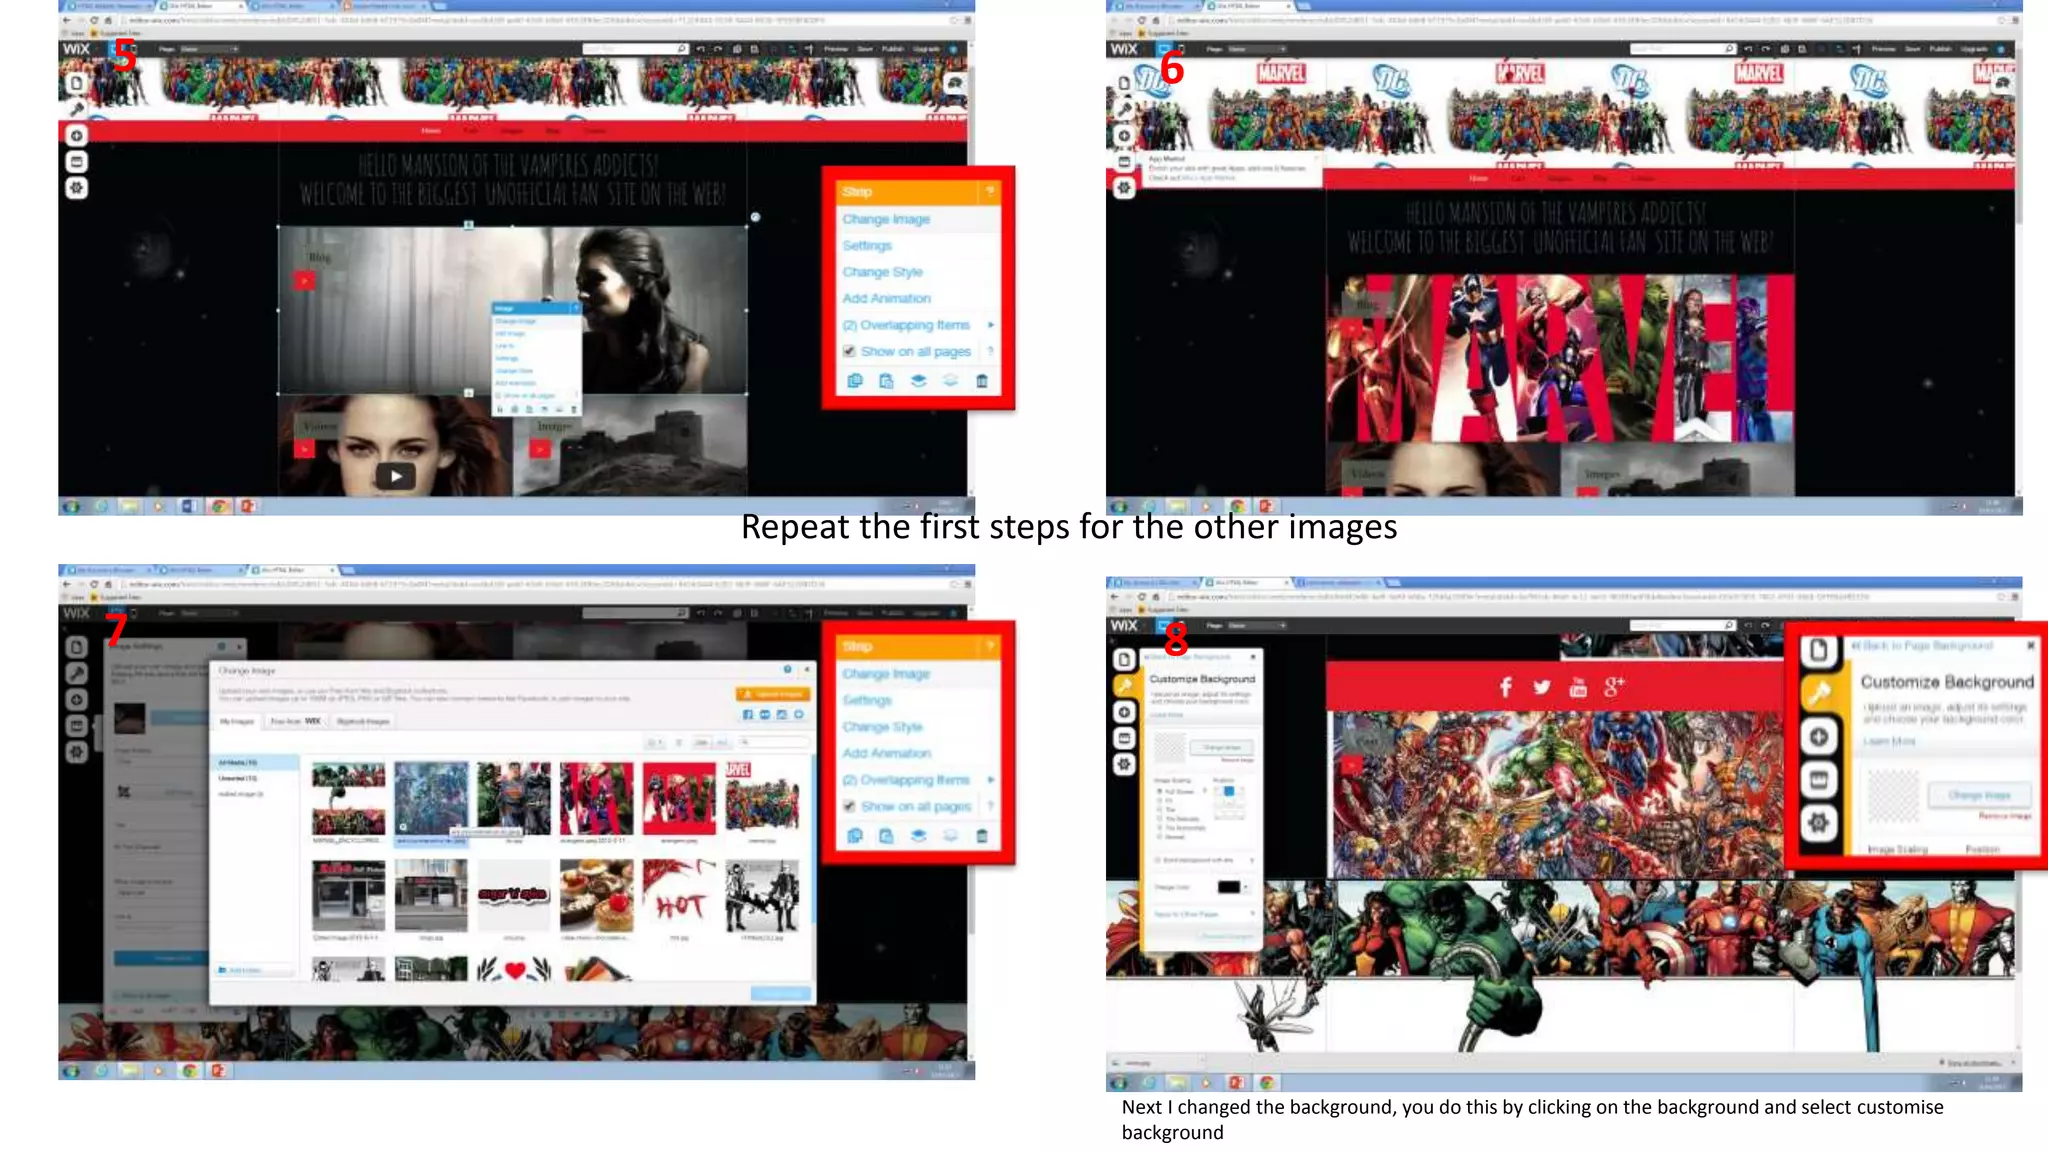Expand Overlapping Items arrow in step 5 menu
This screenshot has width=2048, height=1152.
(990, 325)
